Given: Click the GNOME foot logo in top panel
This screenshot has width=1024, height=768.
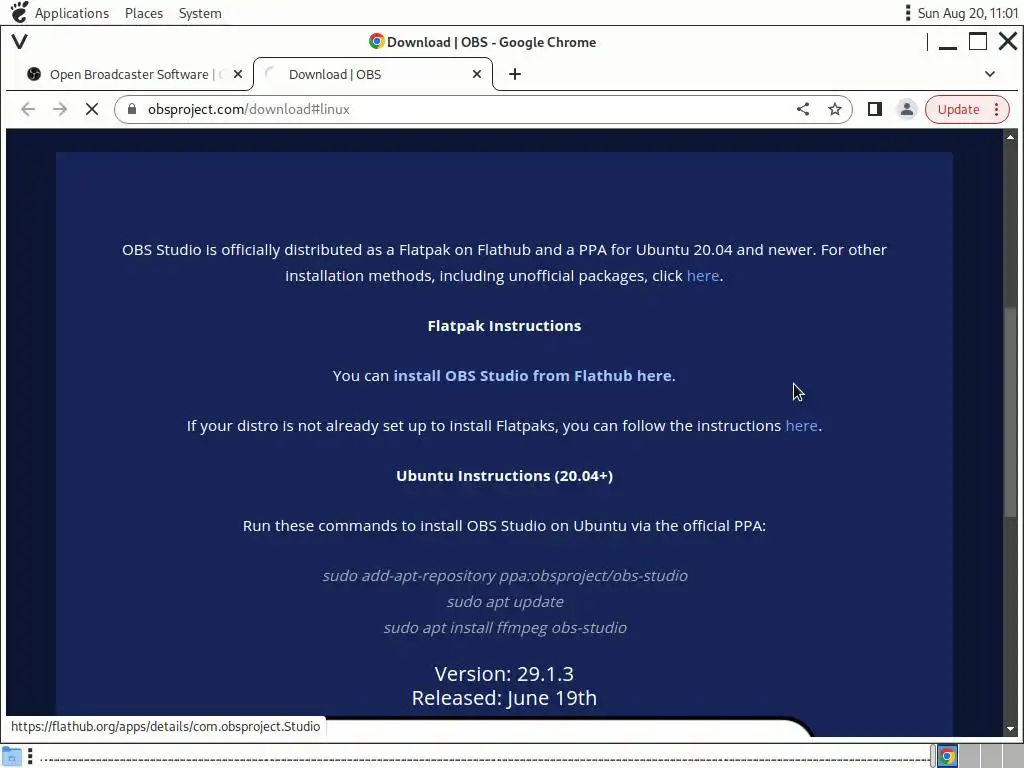Looking at the screenshot, I should pos(20,12).
